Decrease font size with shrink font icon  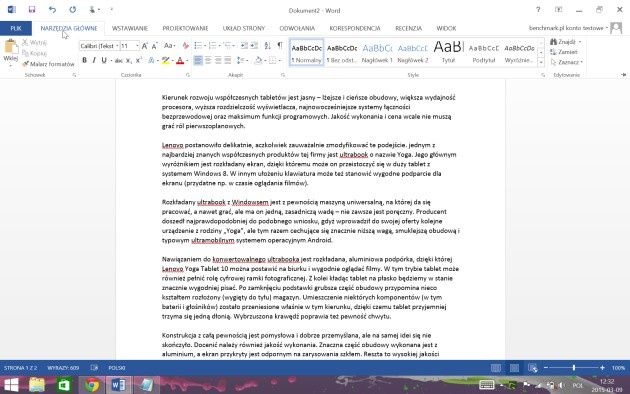pyautogui.click(x=155, y=46)
